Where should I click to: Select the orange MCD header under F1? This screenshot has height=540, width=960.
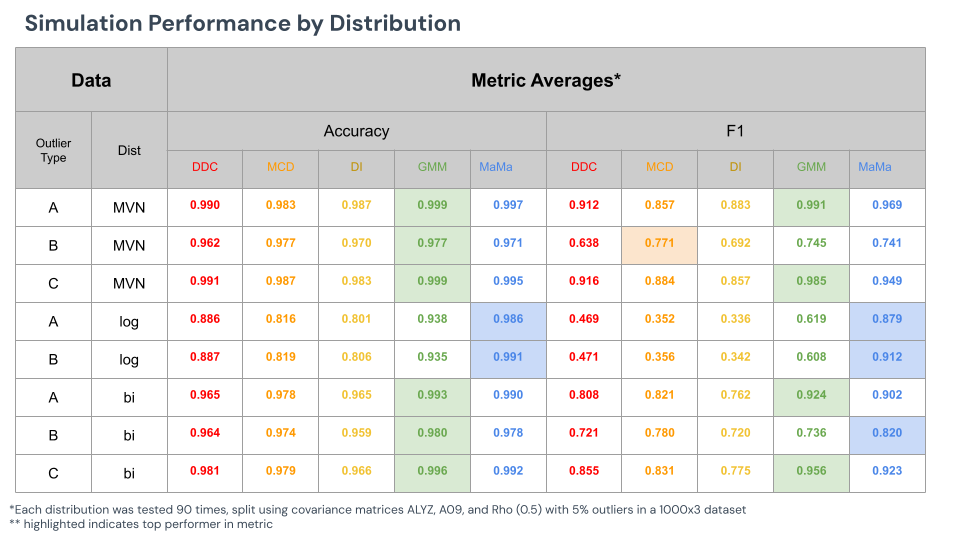tap(659, 167)
